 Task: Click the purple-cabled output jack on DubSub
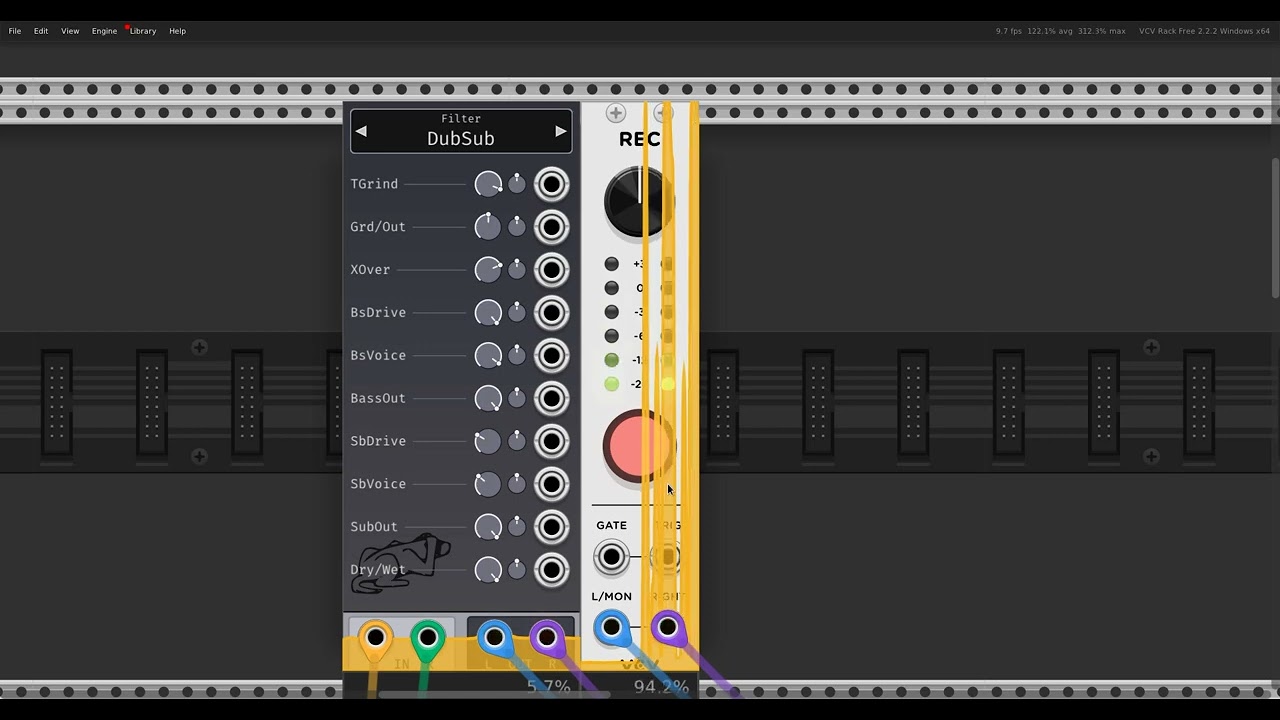[x=547, y=637]
